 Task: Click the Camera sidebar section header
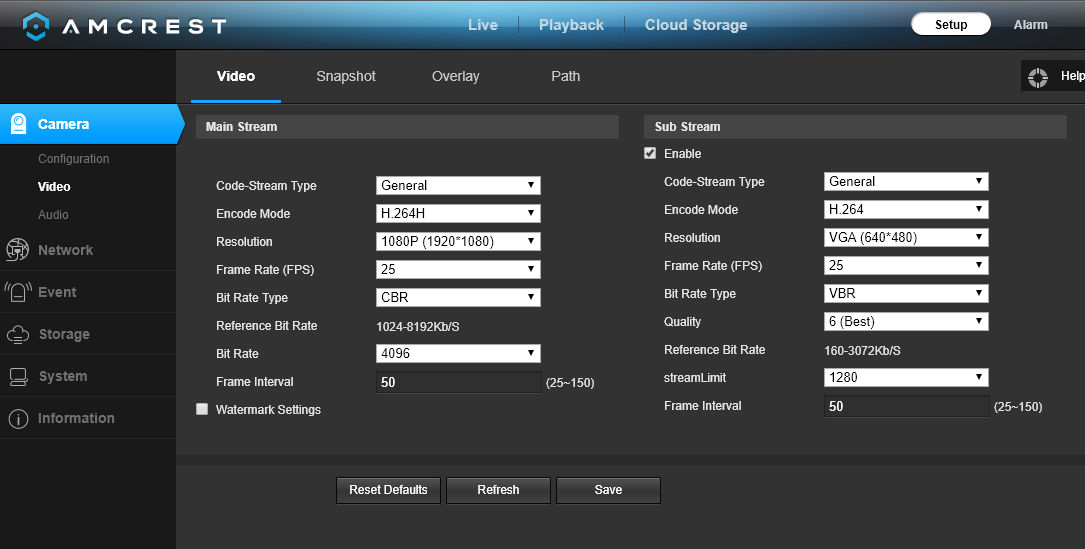tap(90, 124)
